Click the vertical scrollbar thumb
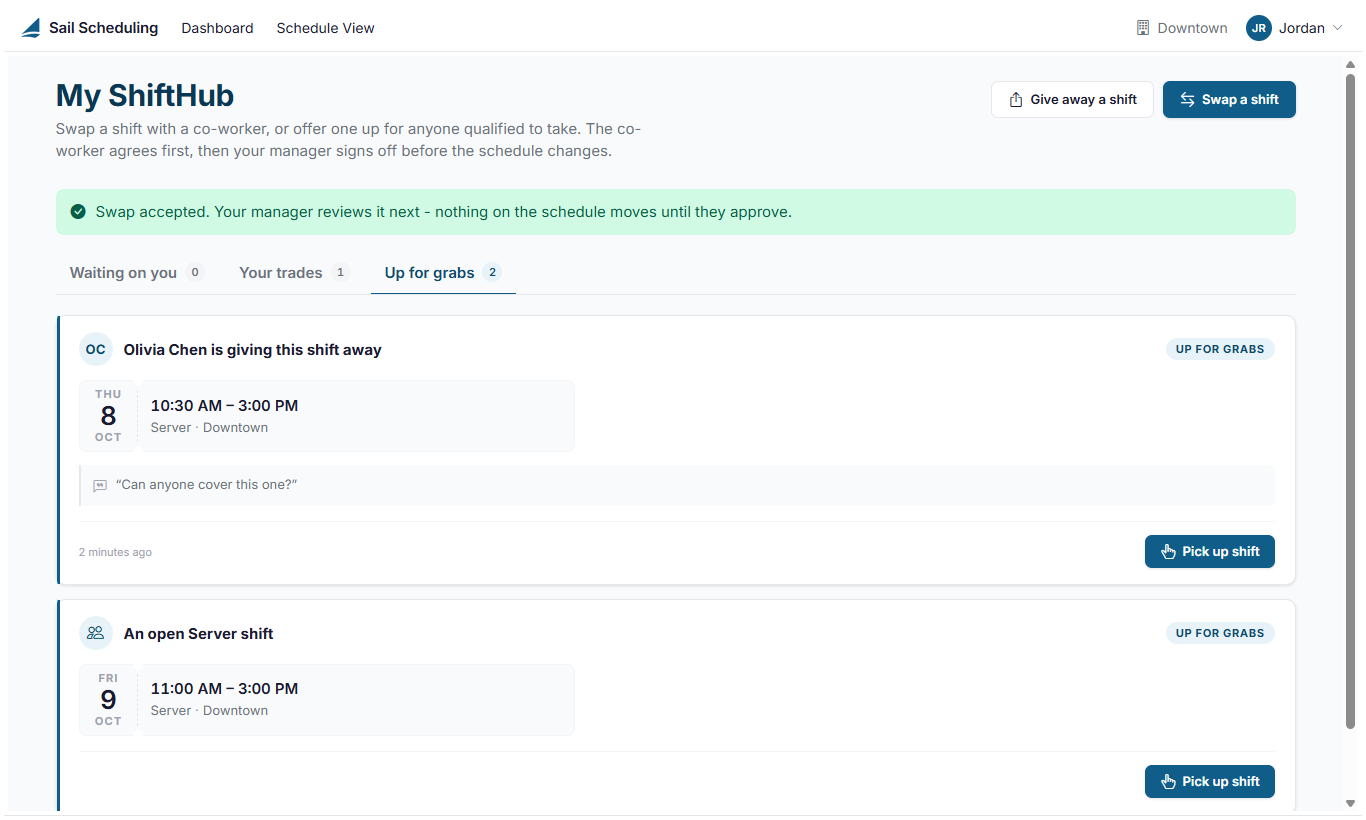 (x=1350, y=400)
